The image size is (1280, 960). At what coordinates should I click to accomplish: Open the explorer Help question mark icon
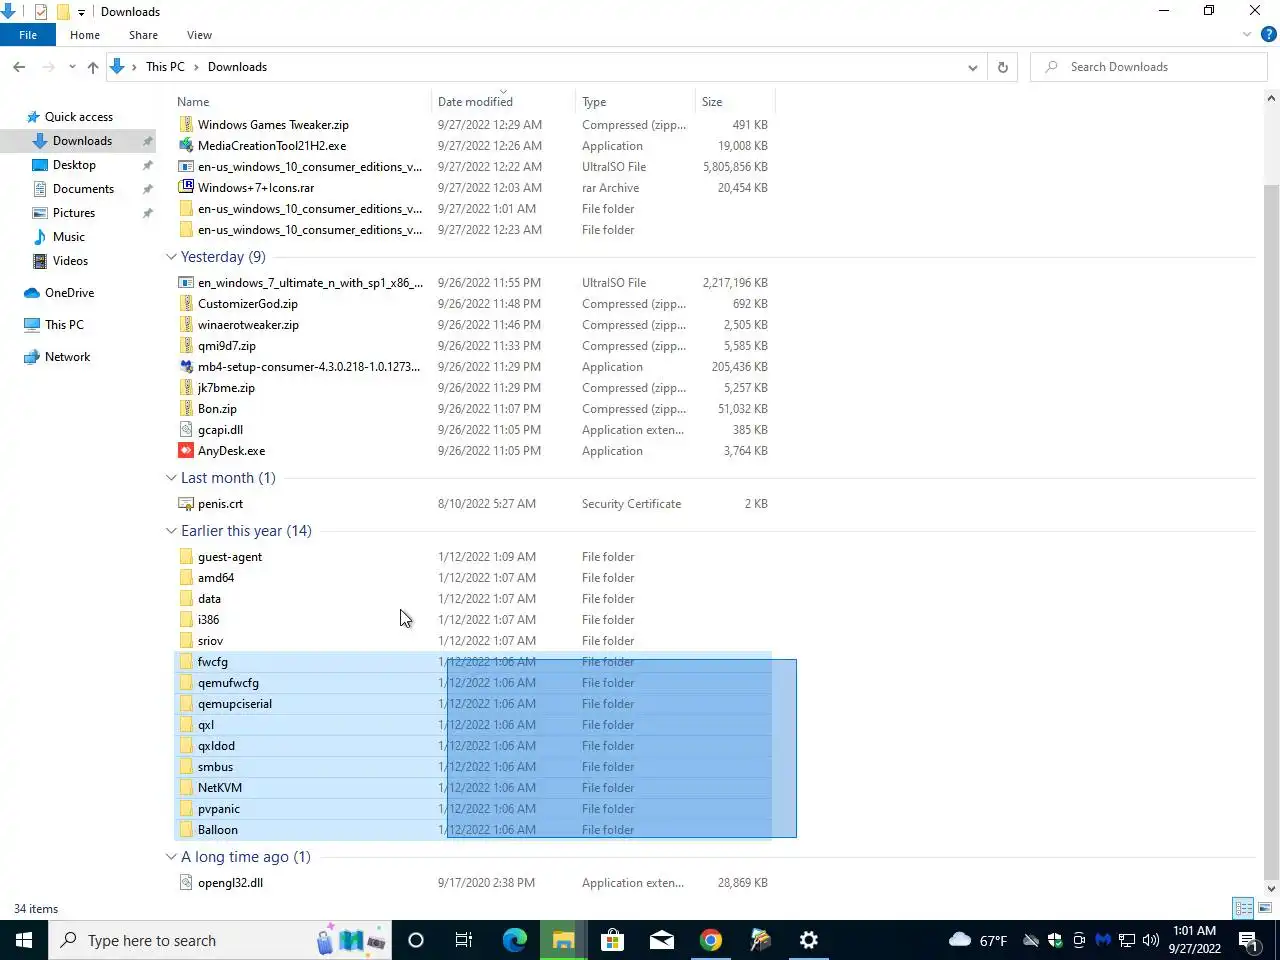(x=1268, y=34)
